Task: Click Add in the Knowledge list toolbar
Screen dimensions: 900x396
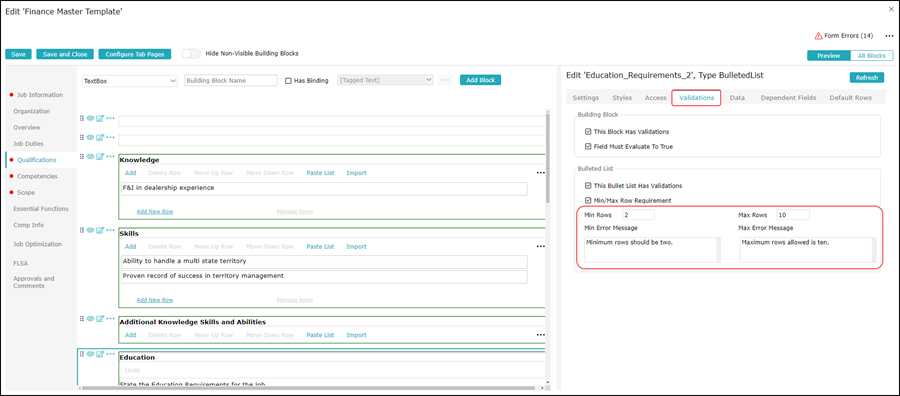Action: 130,173
